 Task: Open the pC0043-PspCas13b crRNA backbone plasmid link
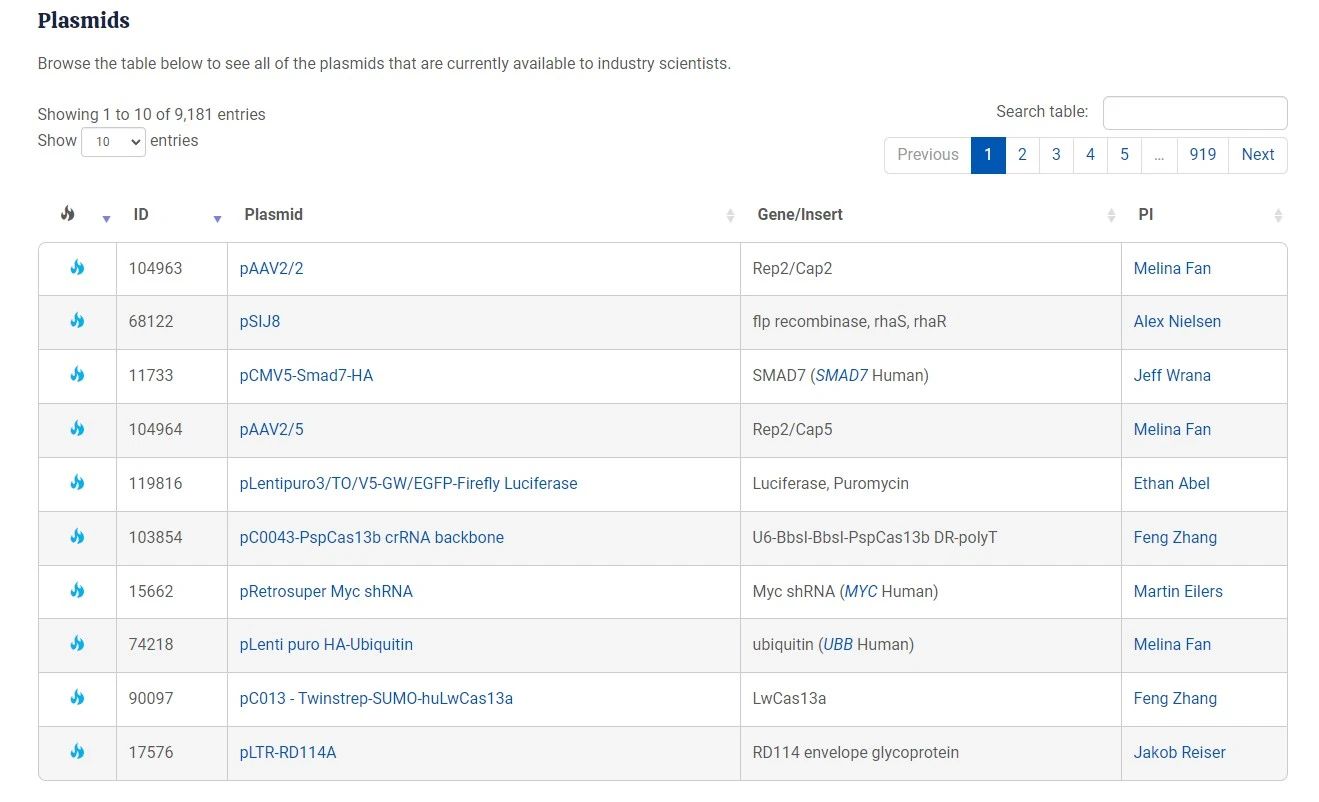pyautogui.click(x=371, y=537)
